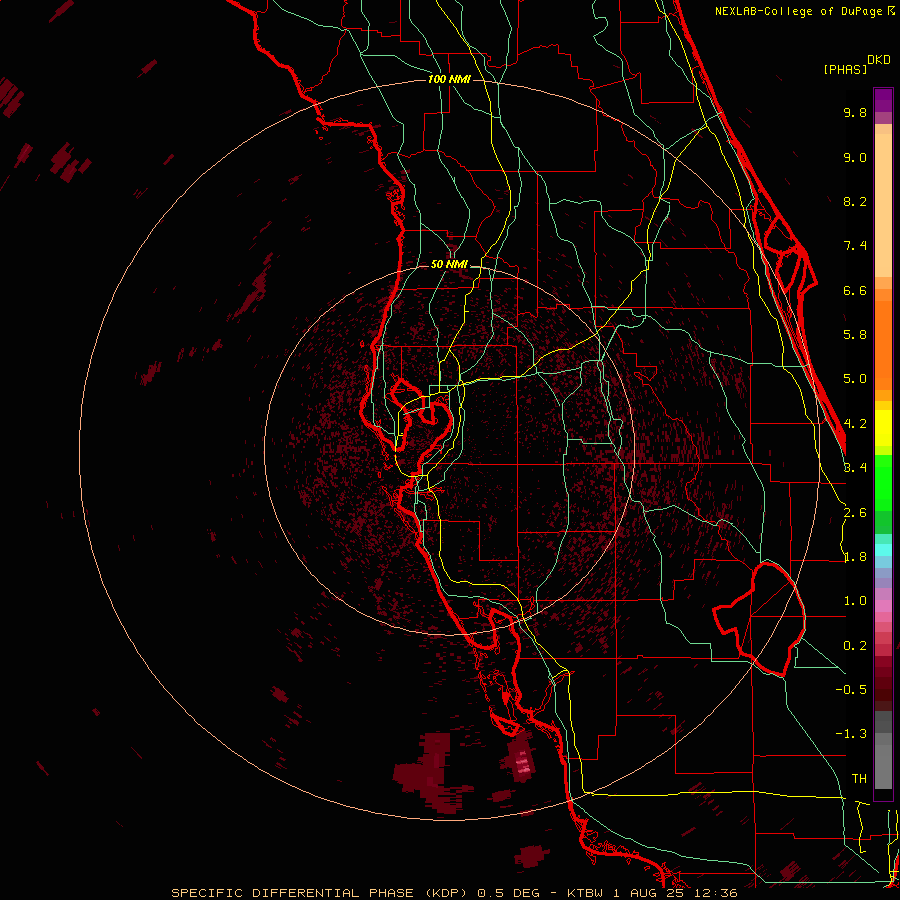This screenshot has width=900, height=900.
Task: Select the 6.6 scale value
Action: [855, 290]
